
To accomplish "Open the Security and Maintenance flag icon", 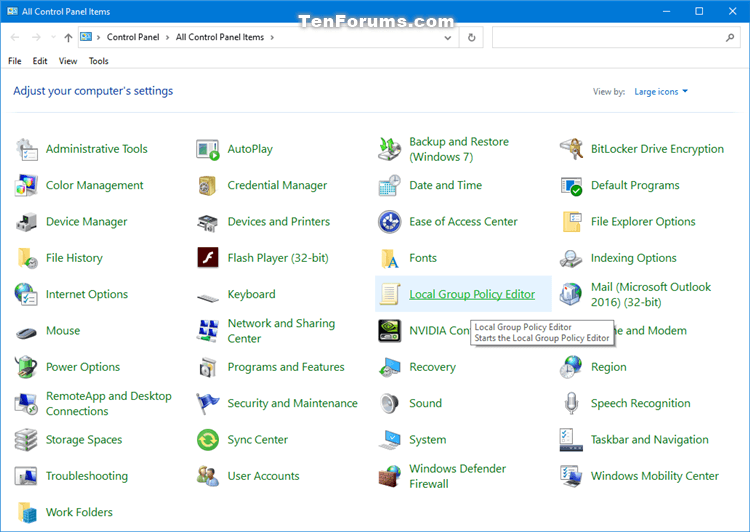I will tap(208, 403).
